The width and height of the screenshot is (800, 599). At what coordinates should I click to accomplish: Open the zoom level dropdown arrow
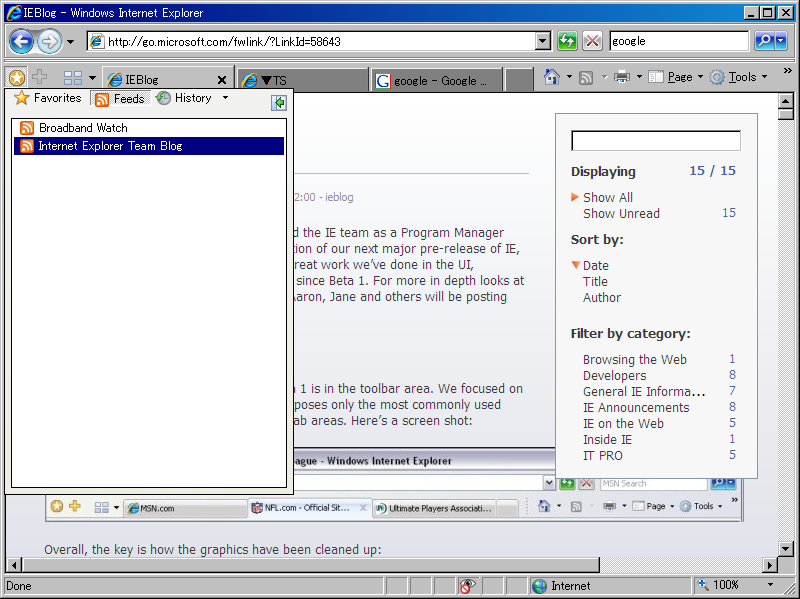pyautogui.click(x=770, y=585)
